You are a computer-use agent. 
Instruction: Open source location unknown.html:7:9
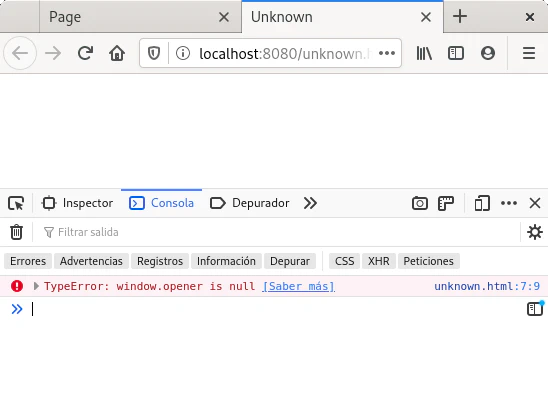point(487,286)
